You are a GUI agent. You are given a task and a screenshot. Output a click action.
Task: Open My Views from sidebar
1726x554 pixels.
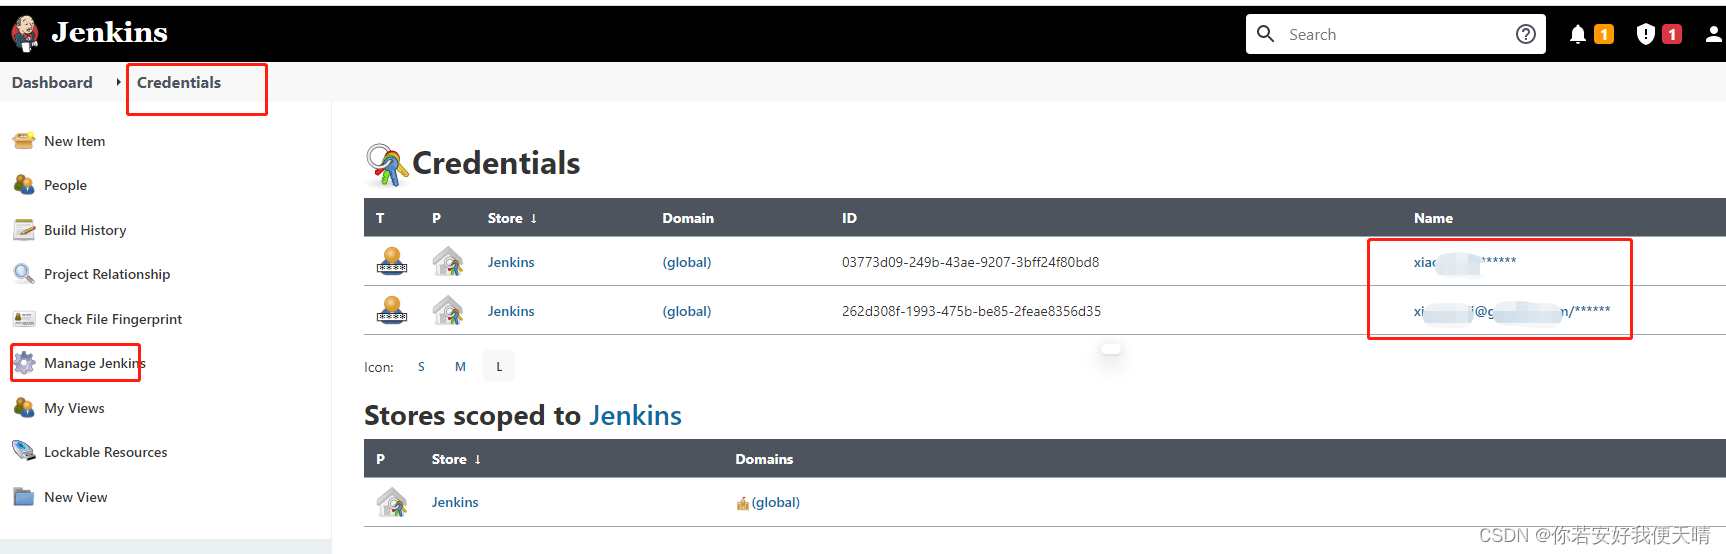(x=74, y=408)
